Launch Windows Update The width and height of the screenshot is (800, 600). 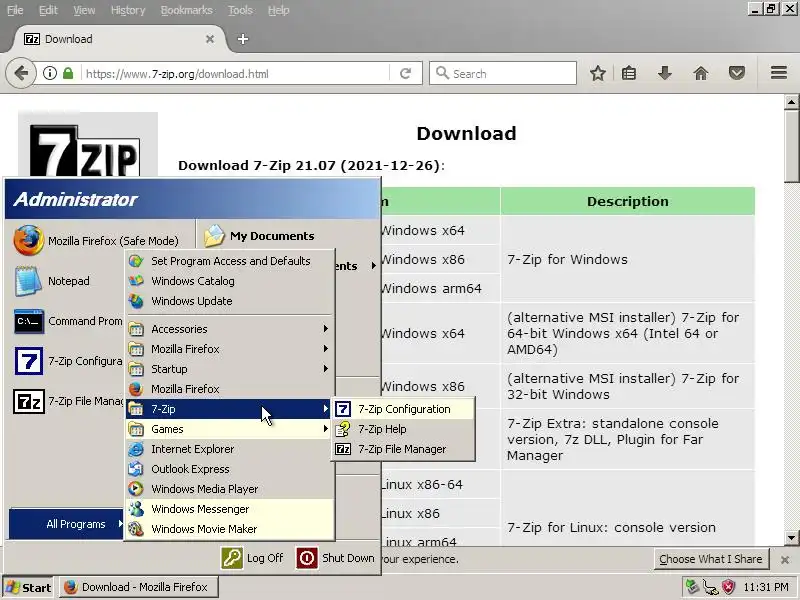pos(230,301)
